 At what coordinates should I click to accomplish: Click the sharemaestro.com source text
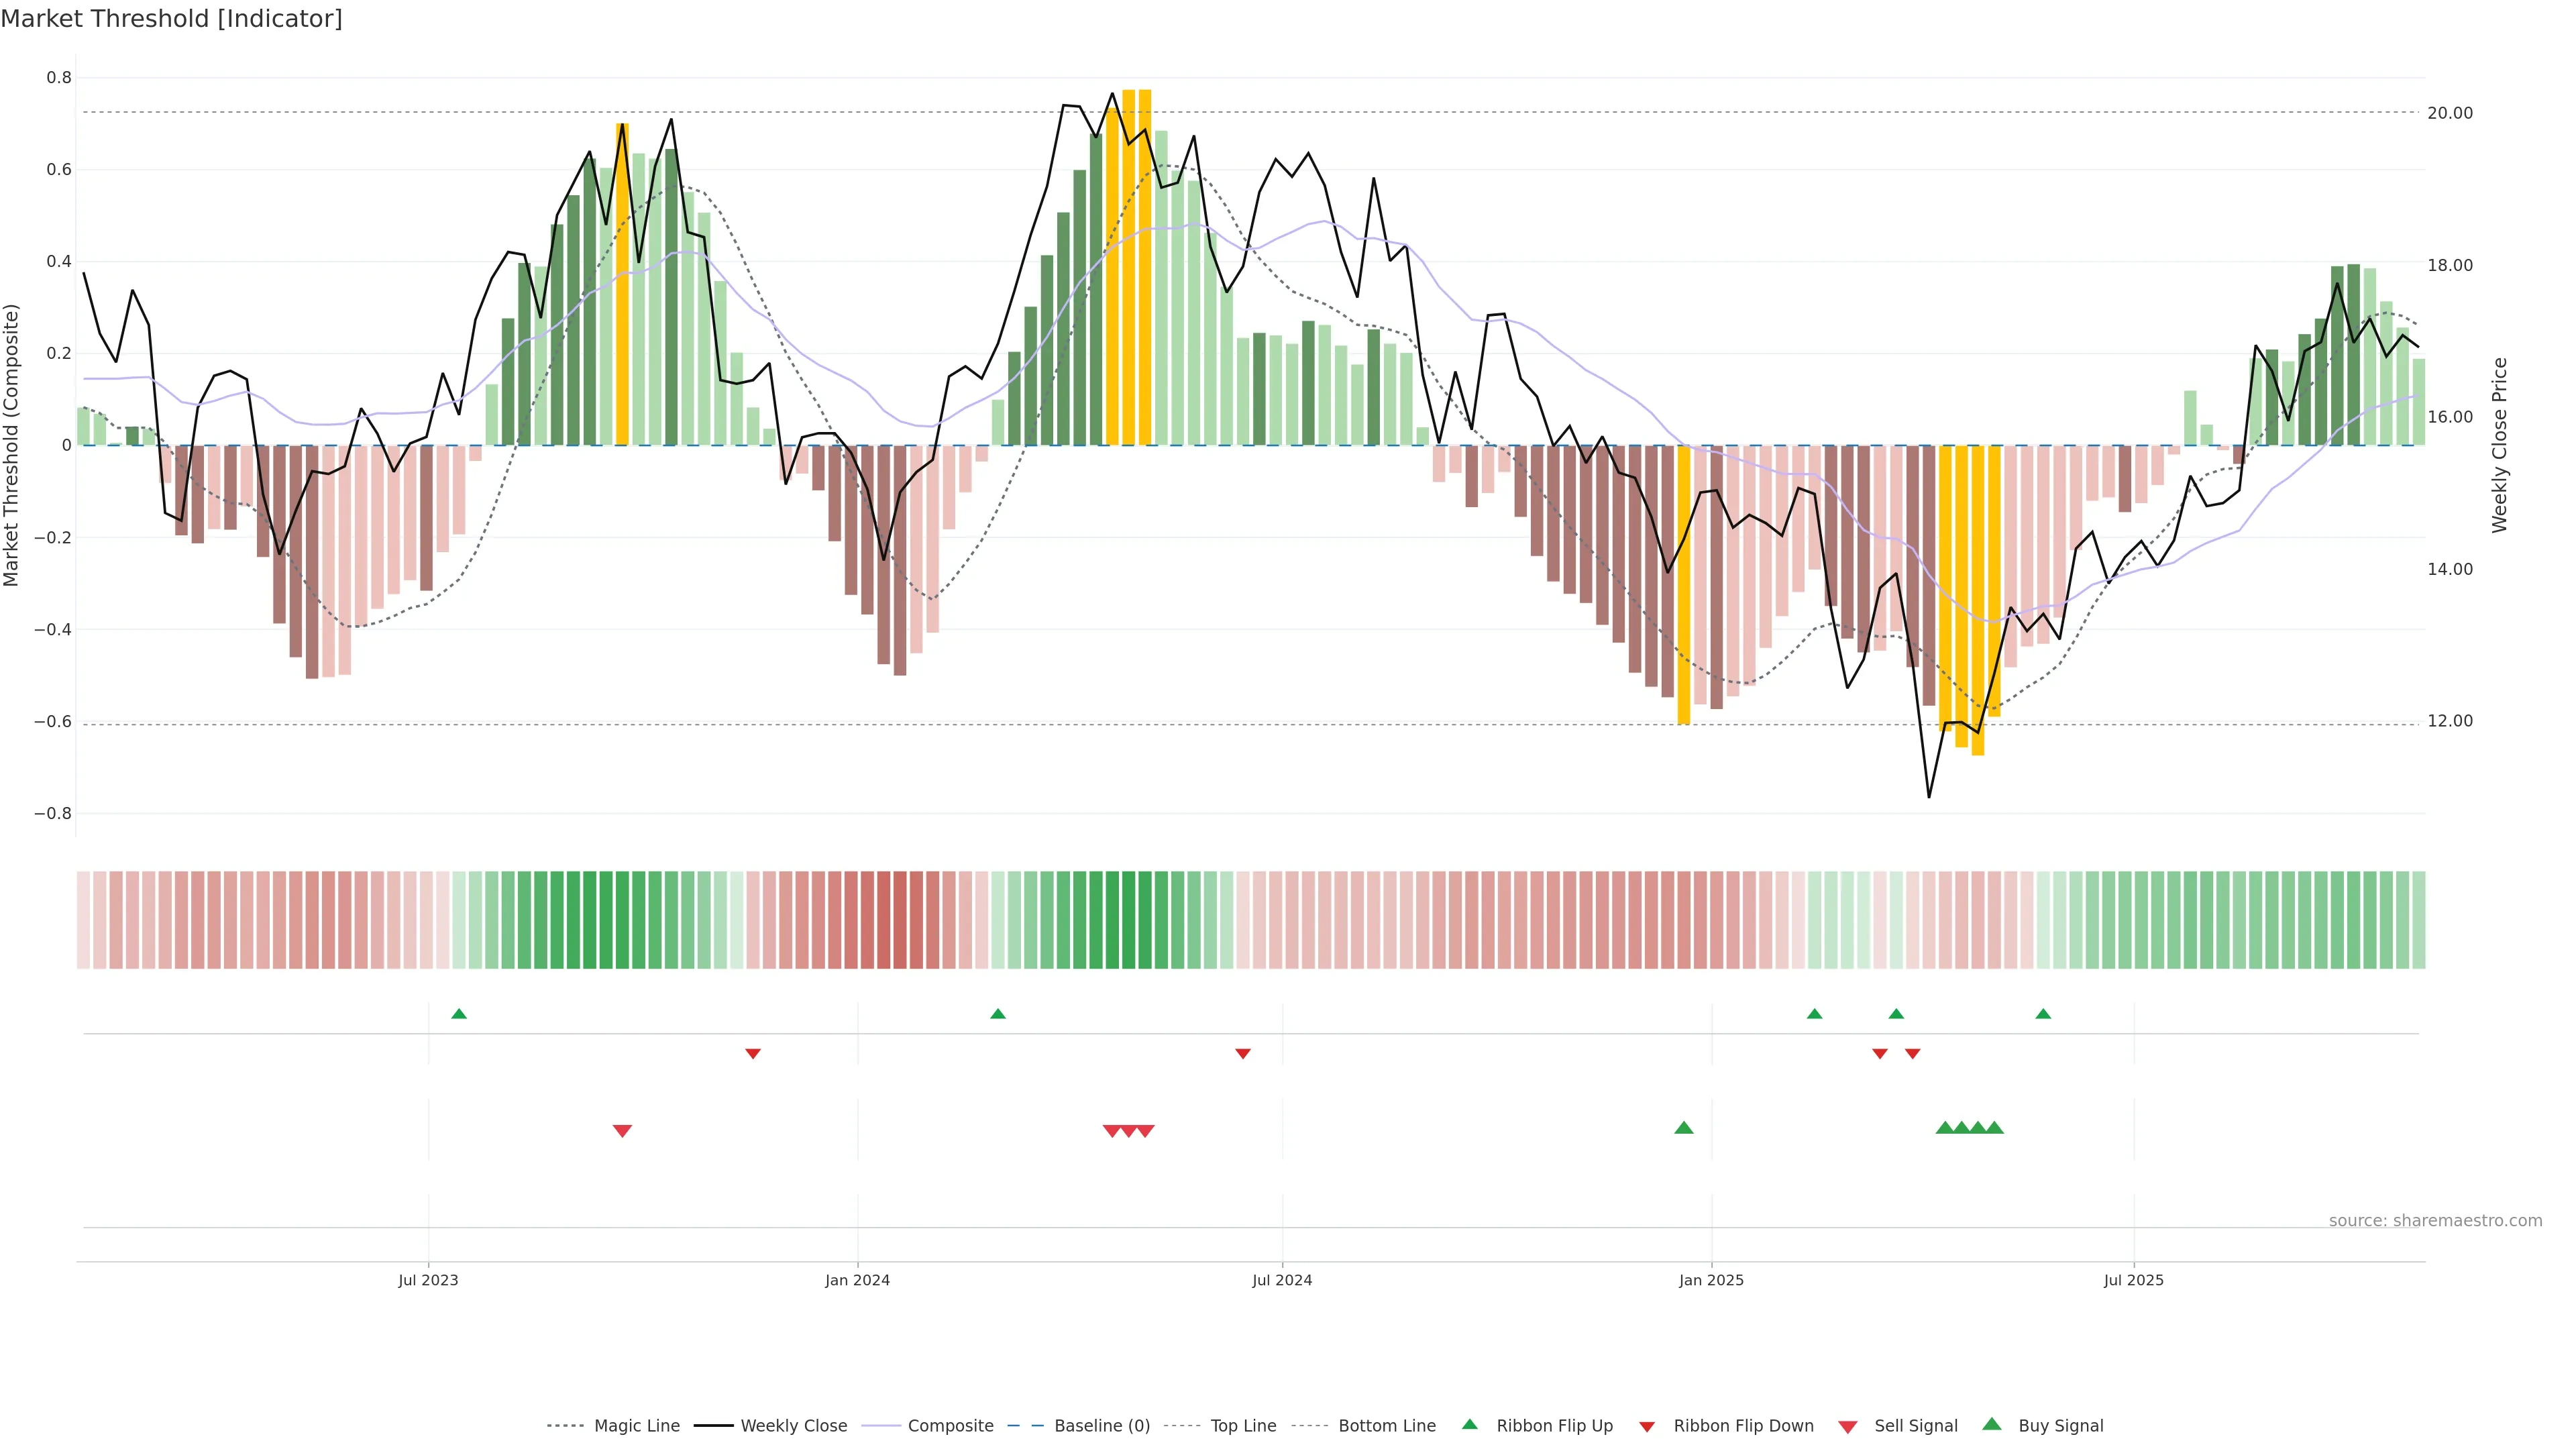[x=2435, y=1221]
